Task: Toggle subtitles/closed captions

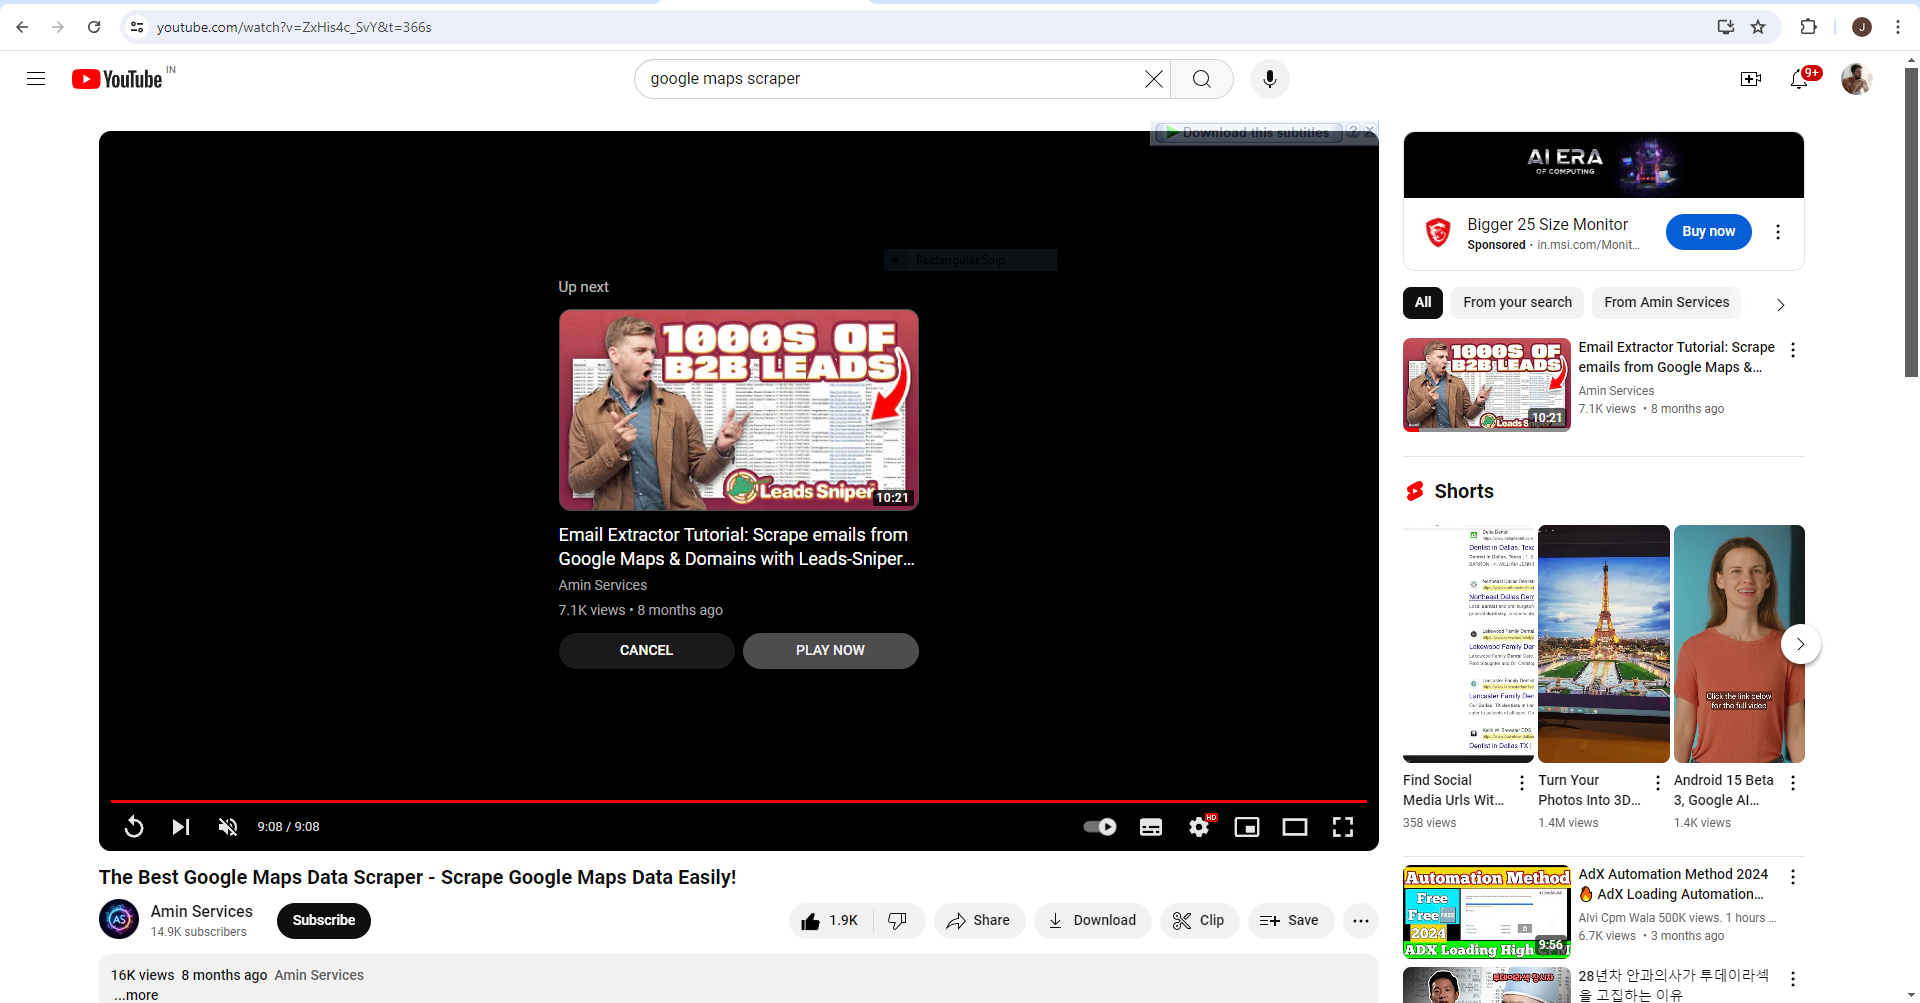Action: 1151,827
